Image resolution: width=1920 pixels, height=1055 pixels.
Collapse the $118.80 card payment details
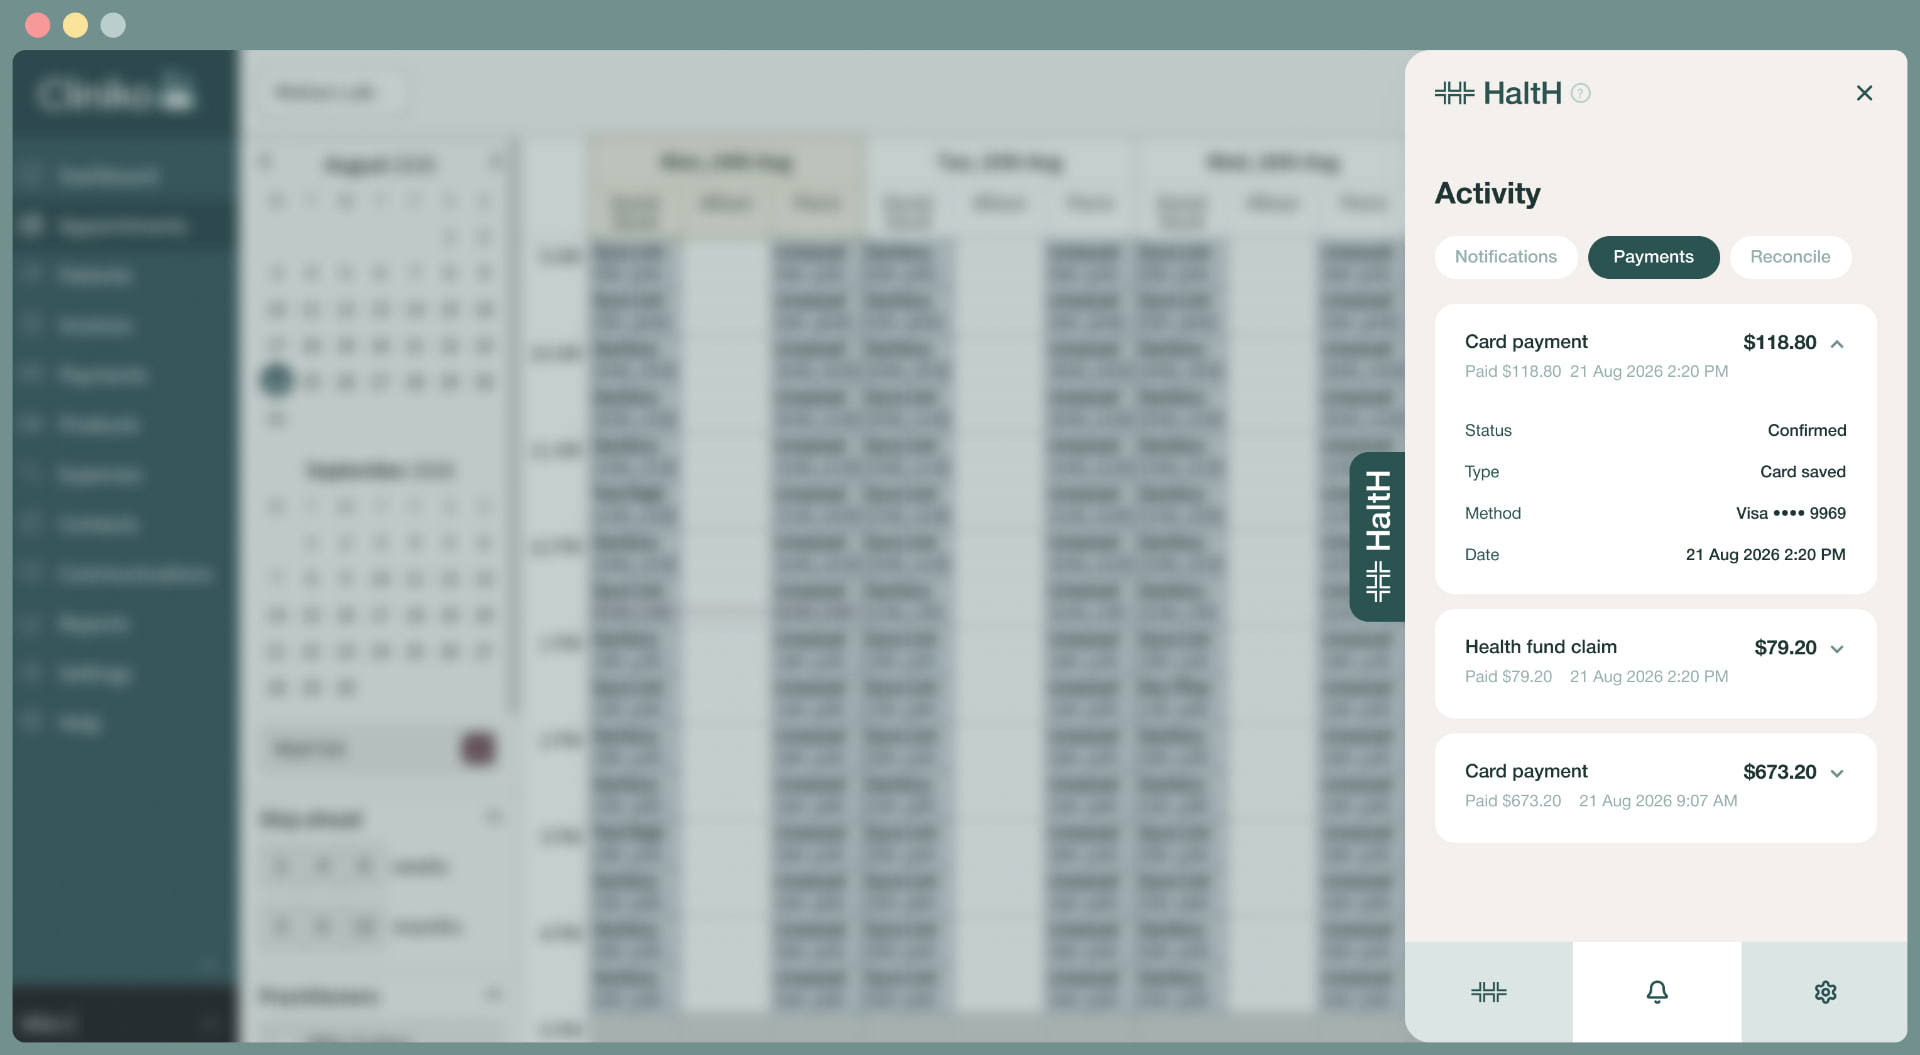pos(1837,344)
